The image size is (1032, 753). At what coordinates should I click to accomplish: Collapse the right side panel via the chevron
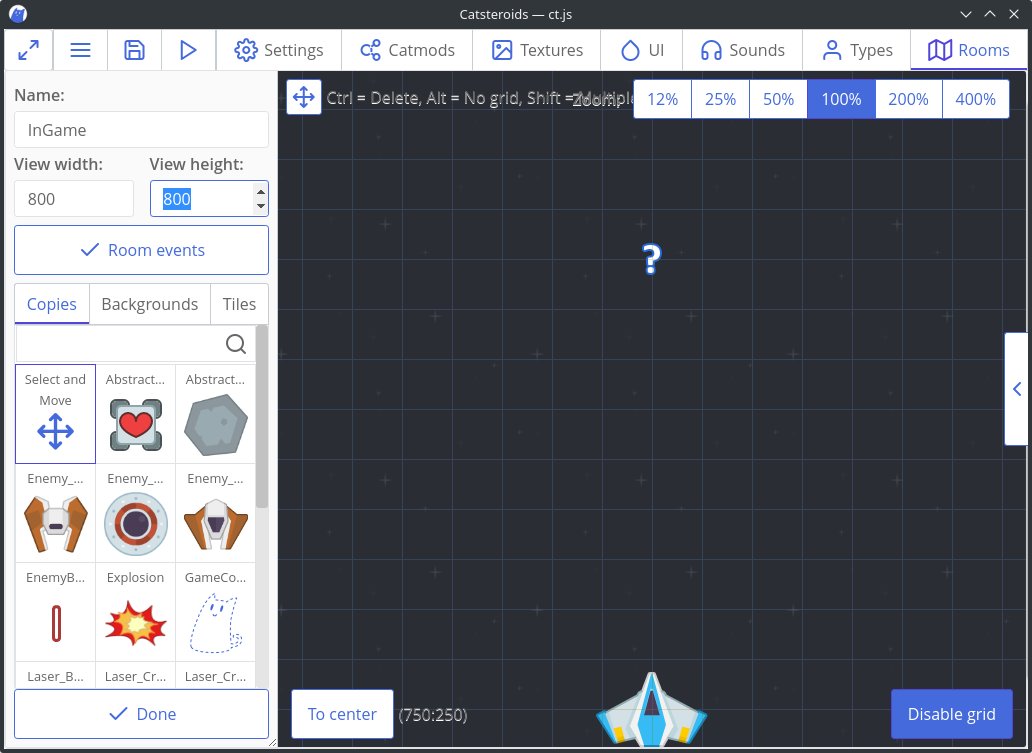[x=1016, y=389]
